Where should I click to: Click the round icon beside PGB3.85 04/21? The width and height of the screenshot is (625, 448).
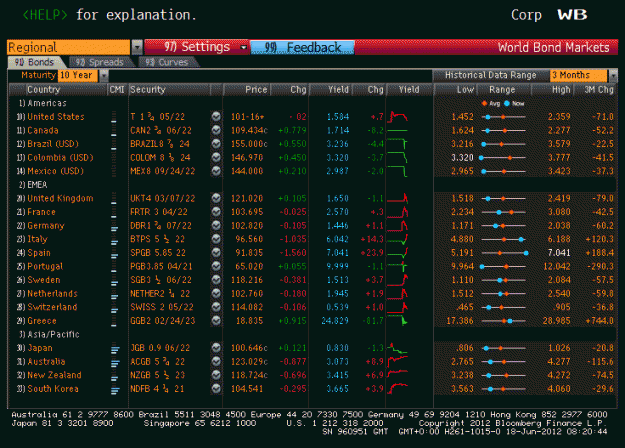216,266
